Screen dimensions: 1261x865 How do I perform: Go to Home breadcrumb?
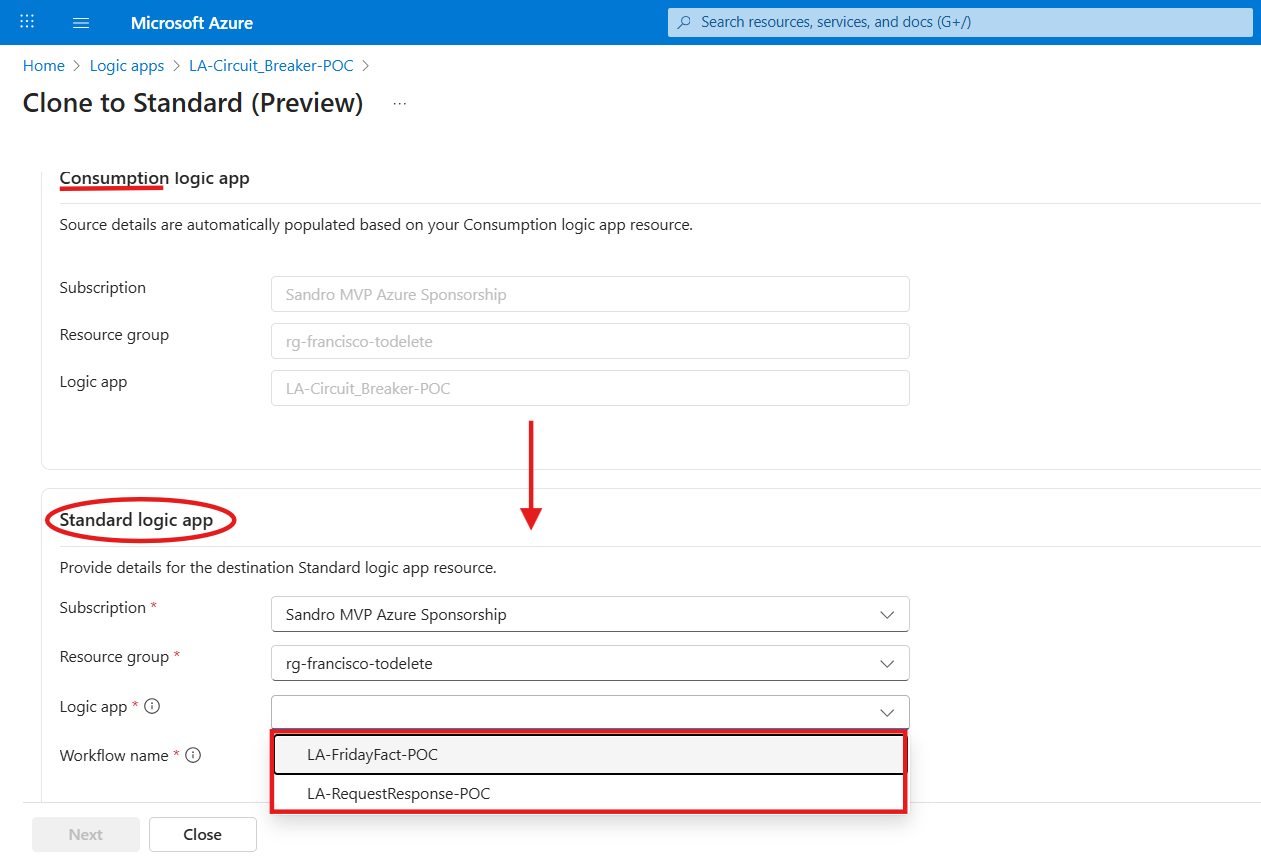(x=44, y=66)
